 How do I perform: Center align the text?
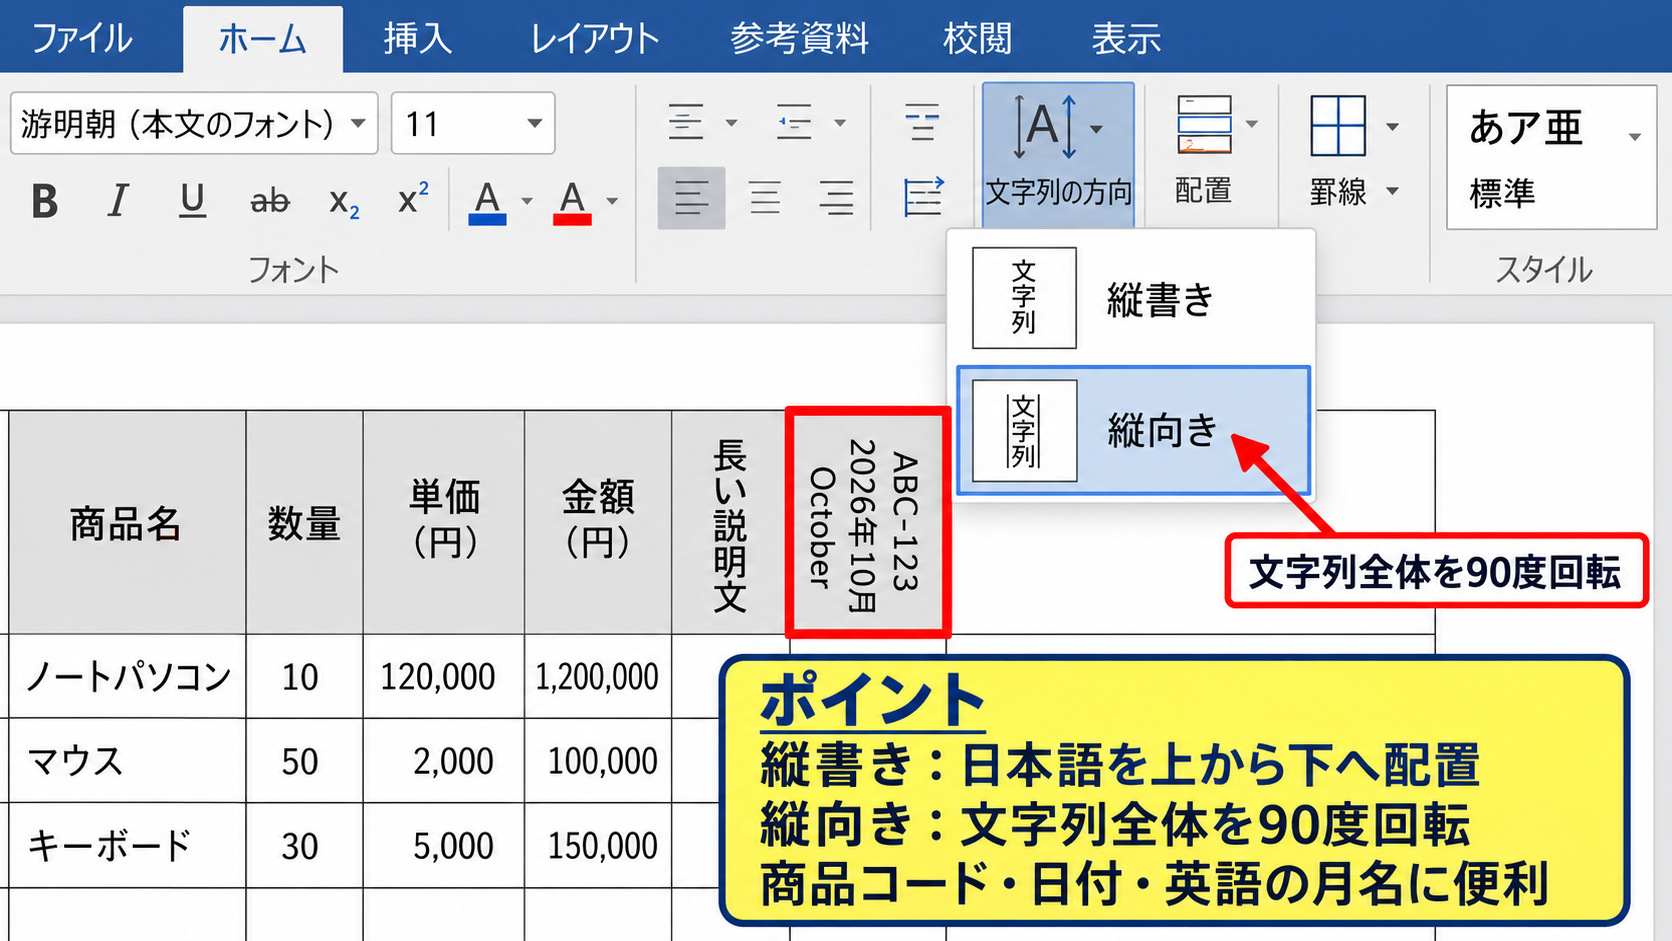point(765,198)
